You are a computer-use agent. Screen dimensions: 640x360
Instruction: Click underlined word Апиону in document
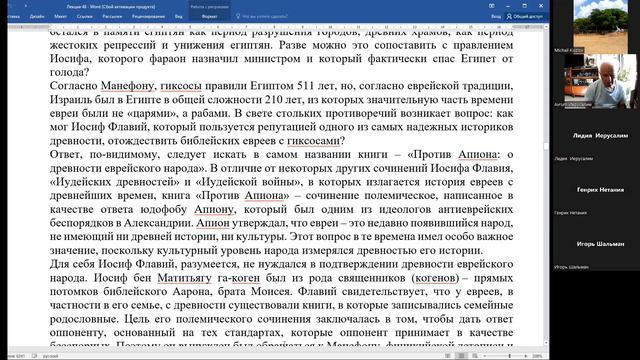[214, 209]
